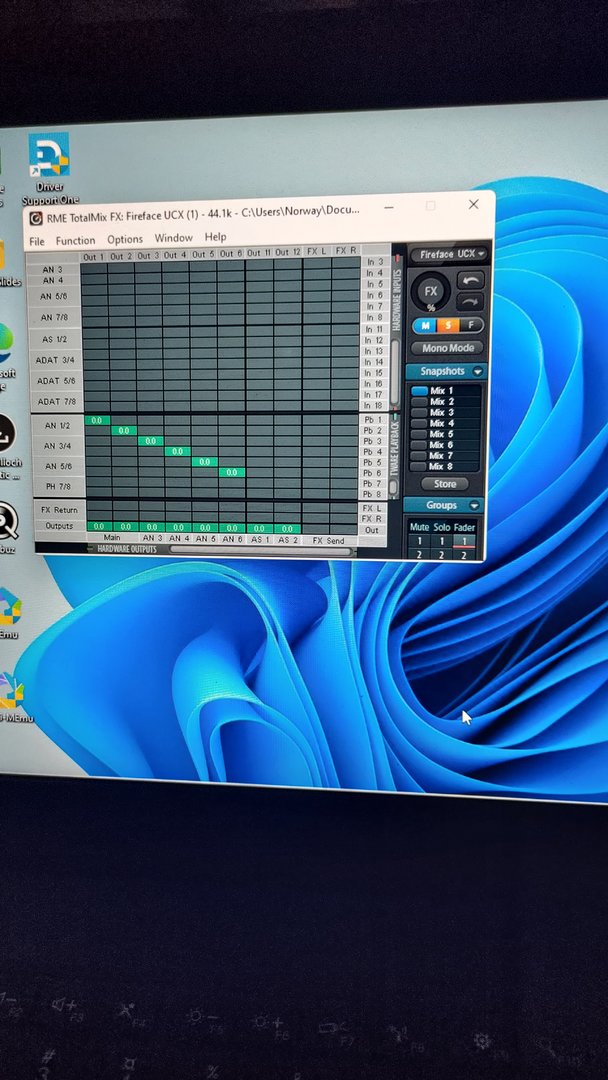Screen dimensions: 608x1080
Task: Open the Fireface UCX device dropdown
Action: click(x=449, y=254)
